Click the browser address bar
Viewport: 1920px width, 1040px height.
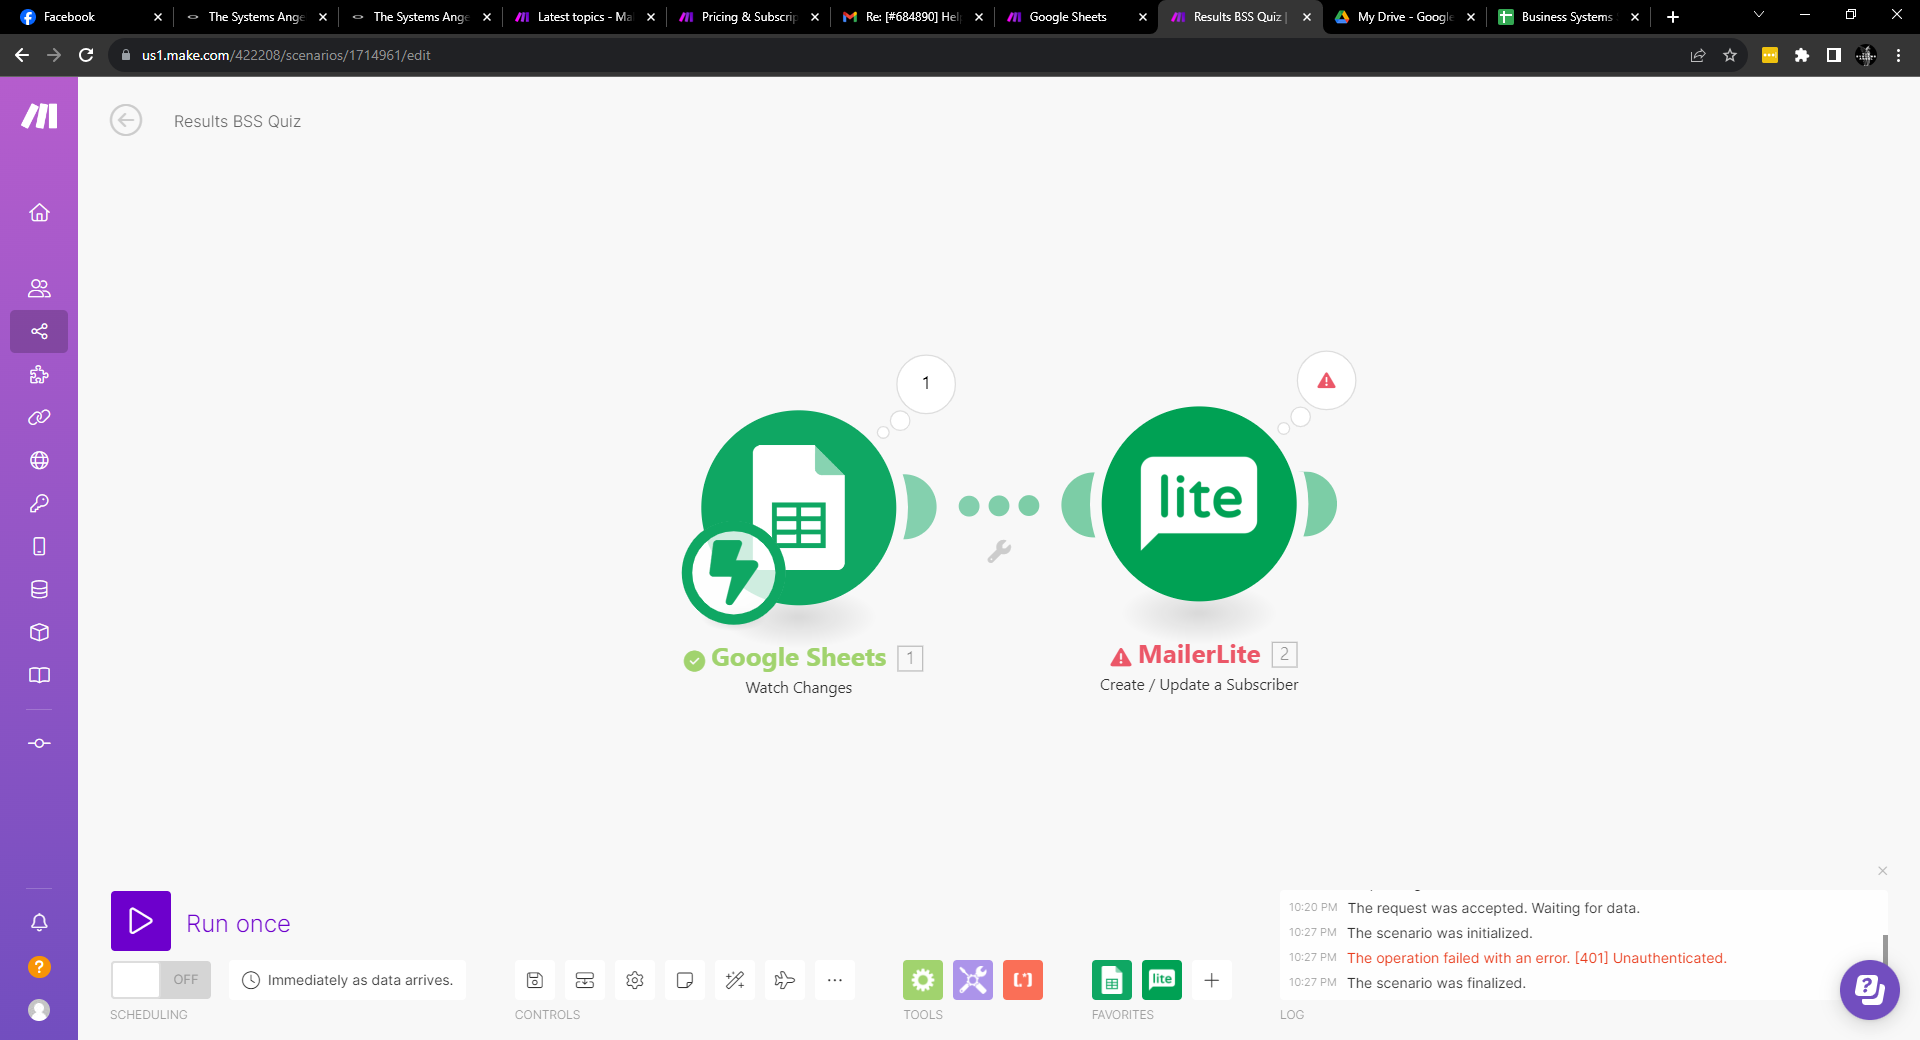coord(900,55)
